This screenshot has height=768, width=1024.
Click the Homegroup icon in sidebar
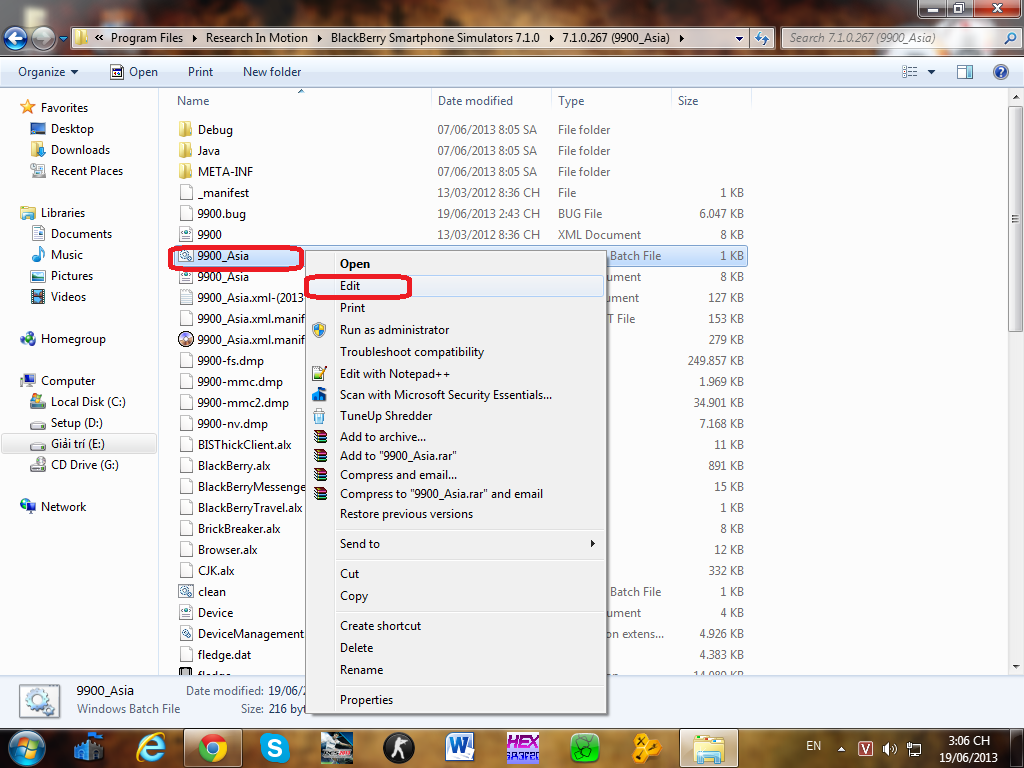coord(27,339)
